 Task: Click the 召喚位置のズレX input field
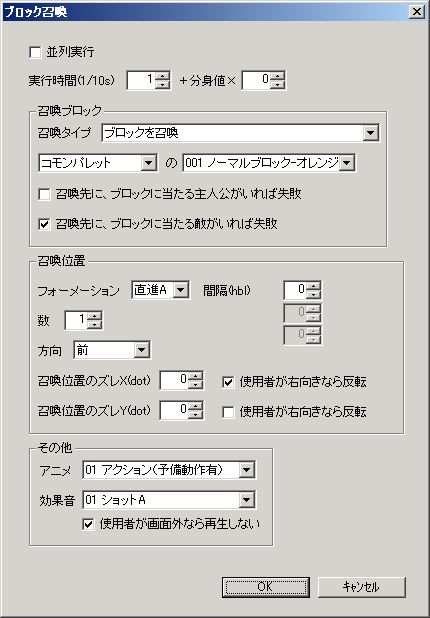click(175, 380)
